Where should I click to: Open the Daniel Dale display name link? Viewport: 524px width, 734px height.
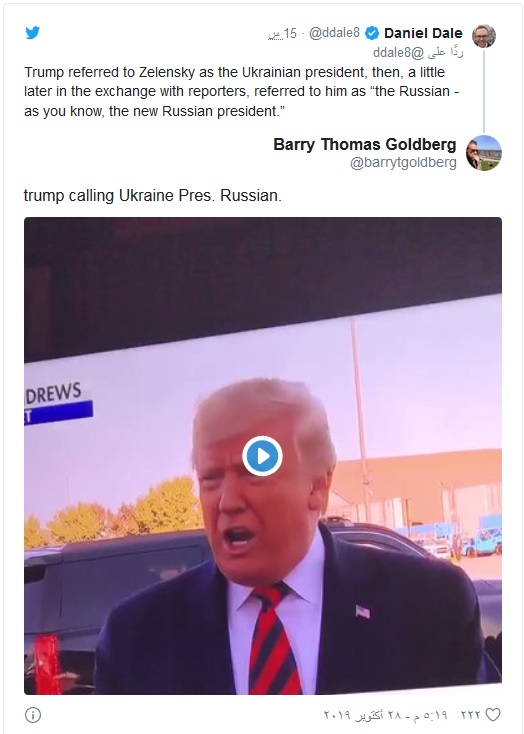tap(423, 33)
